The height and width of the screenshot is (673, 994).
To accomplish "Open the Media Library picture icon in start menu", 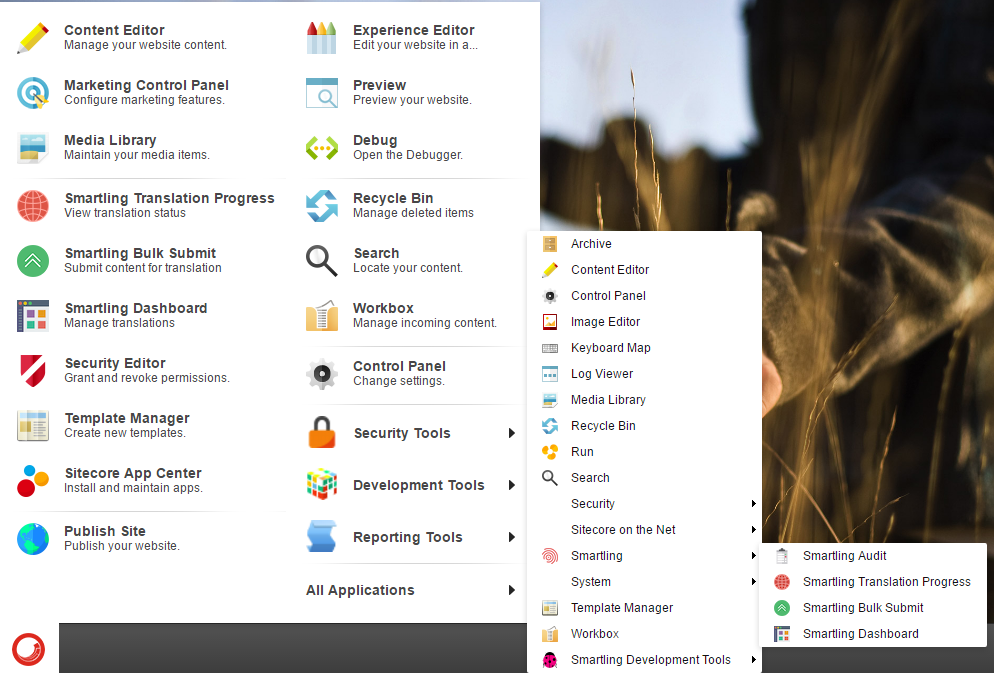I will [33, 148].
